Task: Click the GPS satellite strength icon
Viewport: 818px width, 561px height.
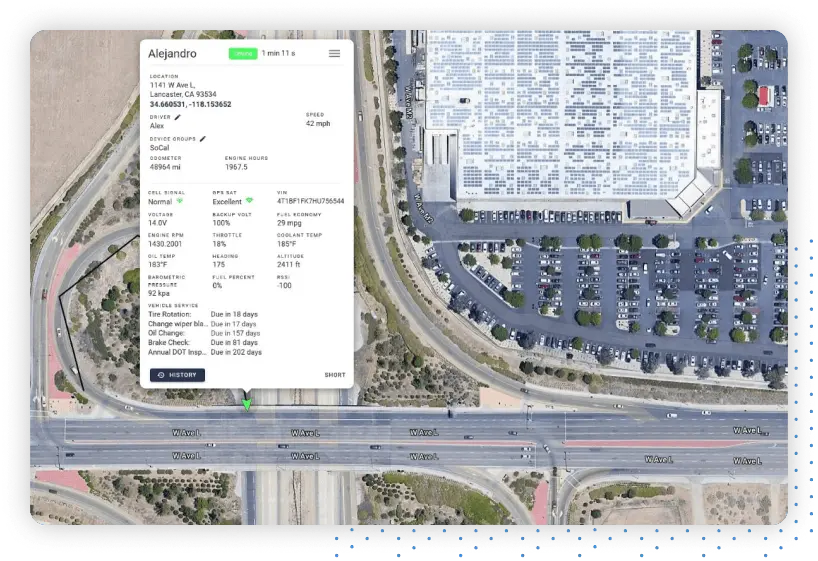Action: tap(249, 201)
